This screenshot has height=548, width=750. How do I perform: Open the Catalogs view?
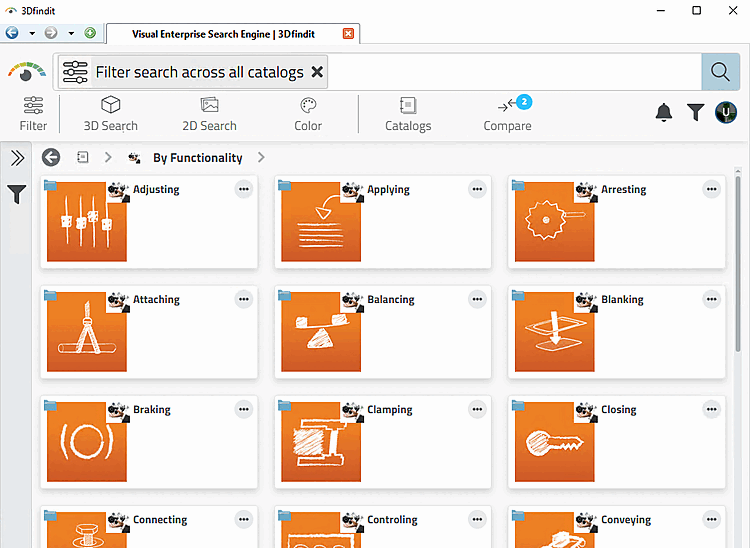(408, 114)
